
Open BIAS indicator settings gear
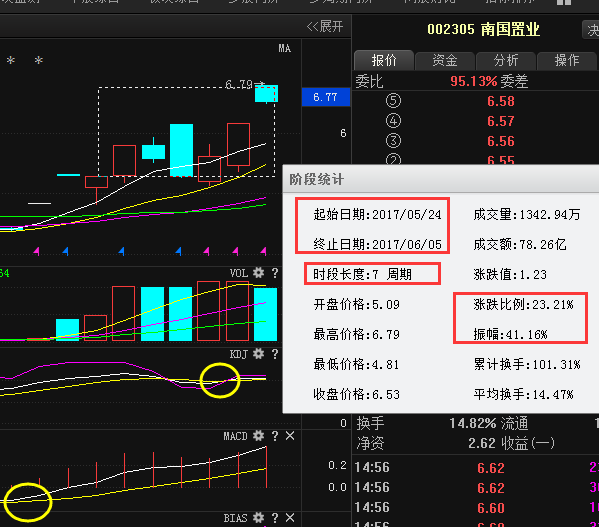259,518
